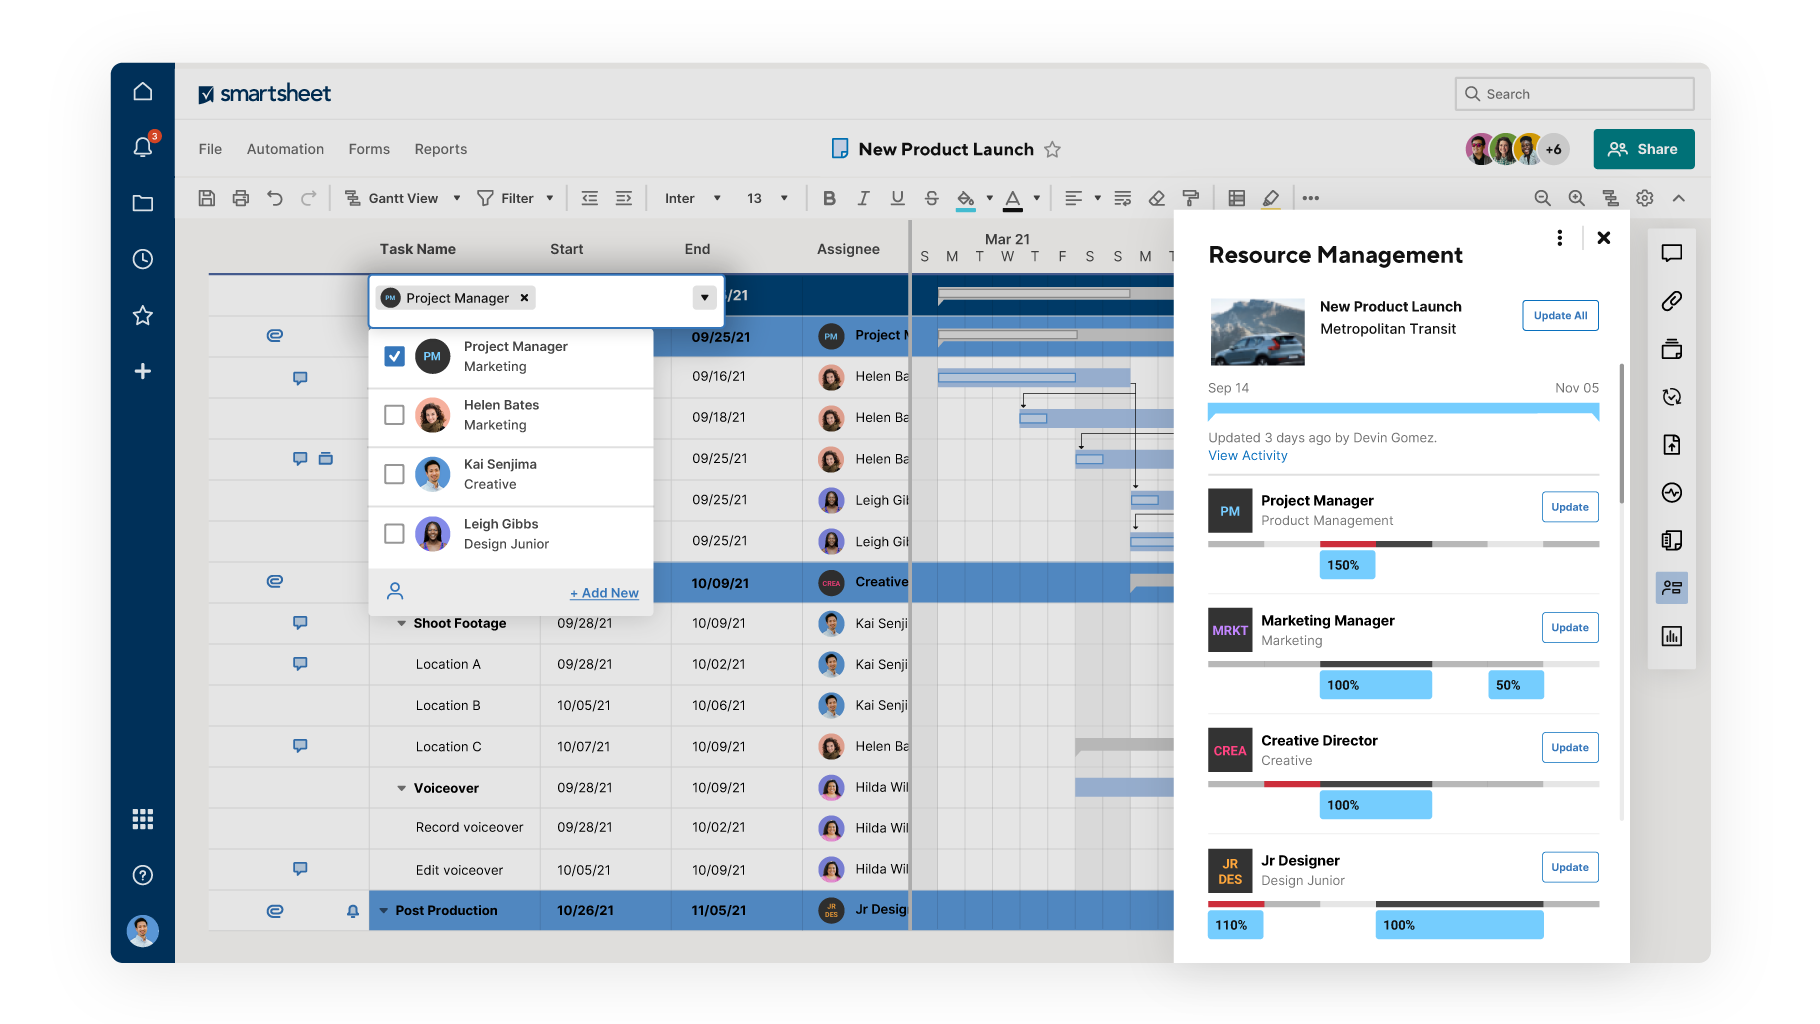The image size is (1820, 1024).
Task: Open the Reports menu
Action: [x=440, y=148]
